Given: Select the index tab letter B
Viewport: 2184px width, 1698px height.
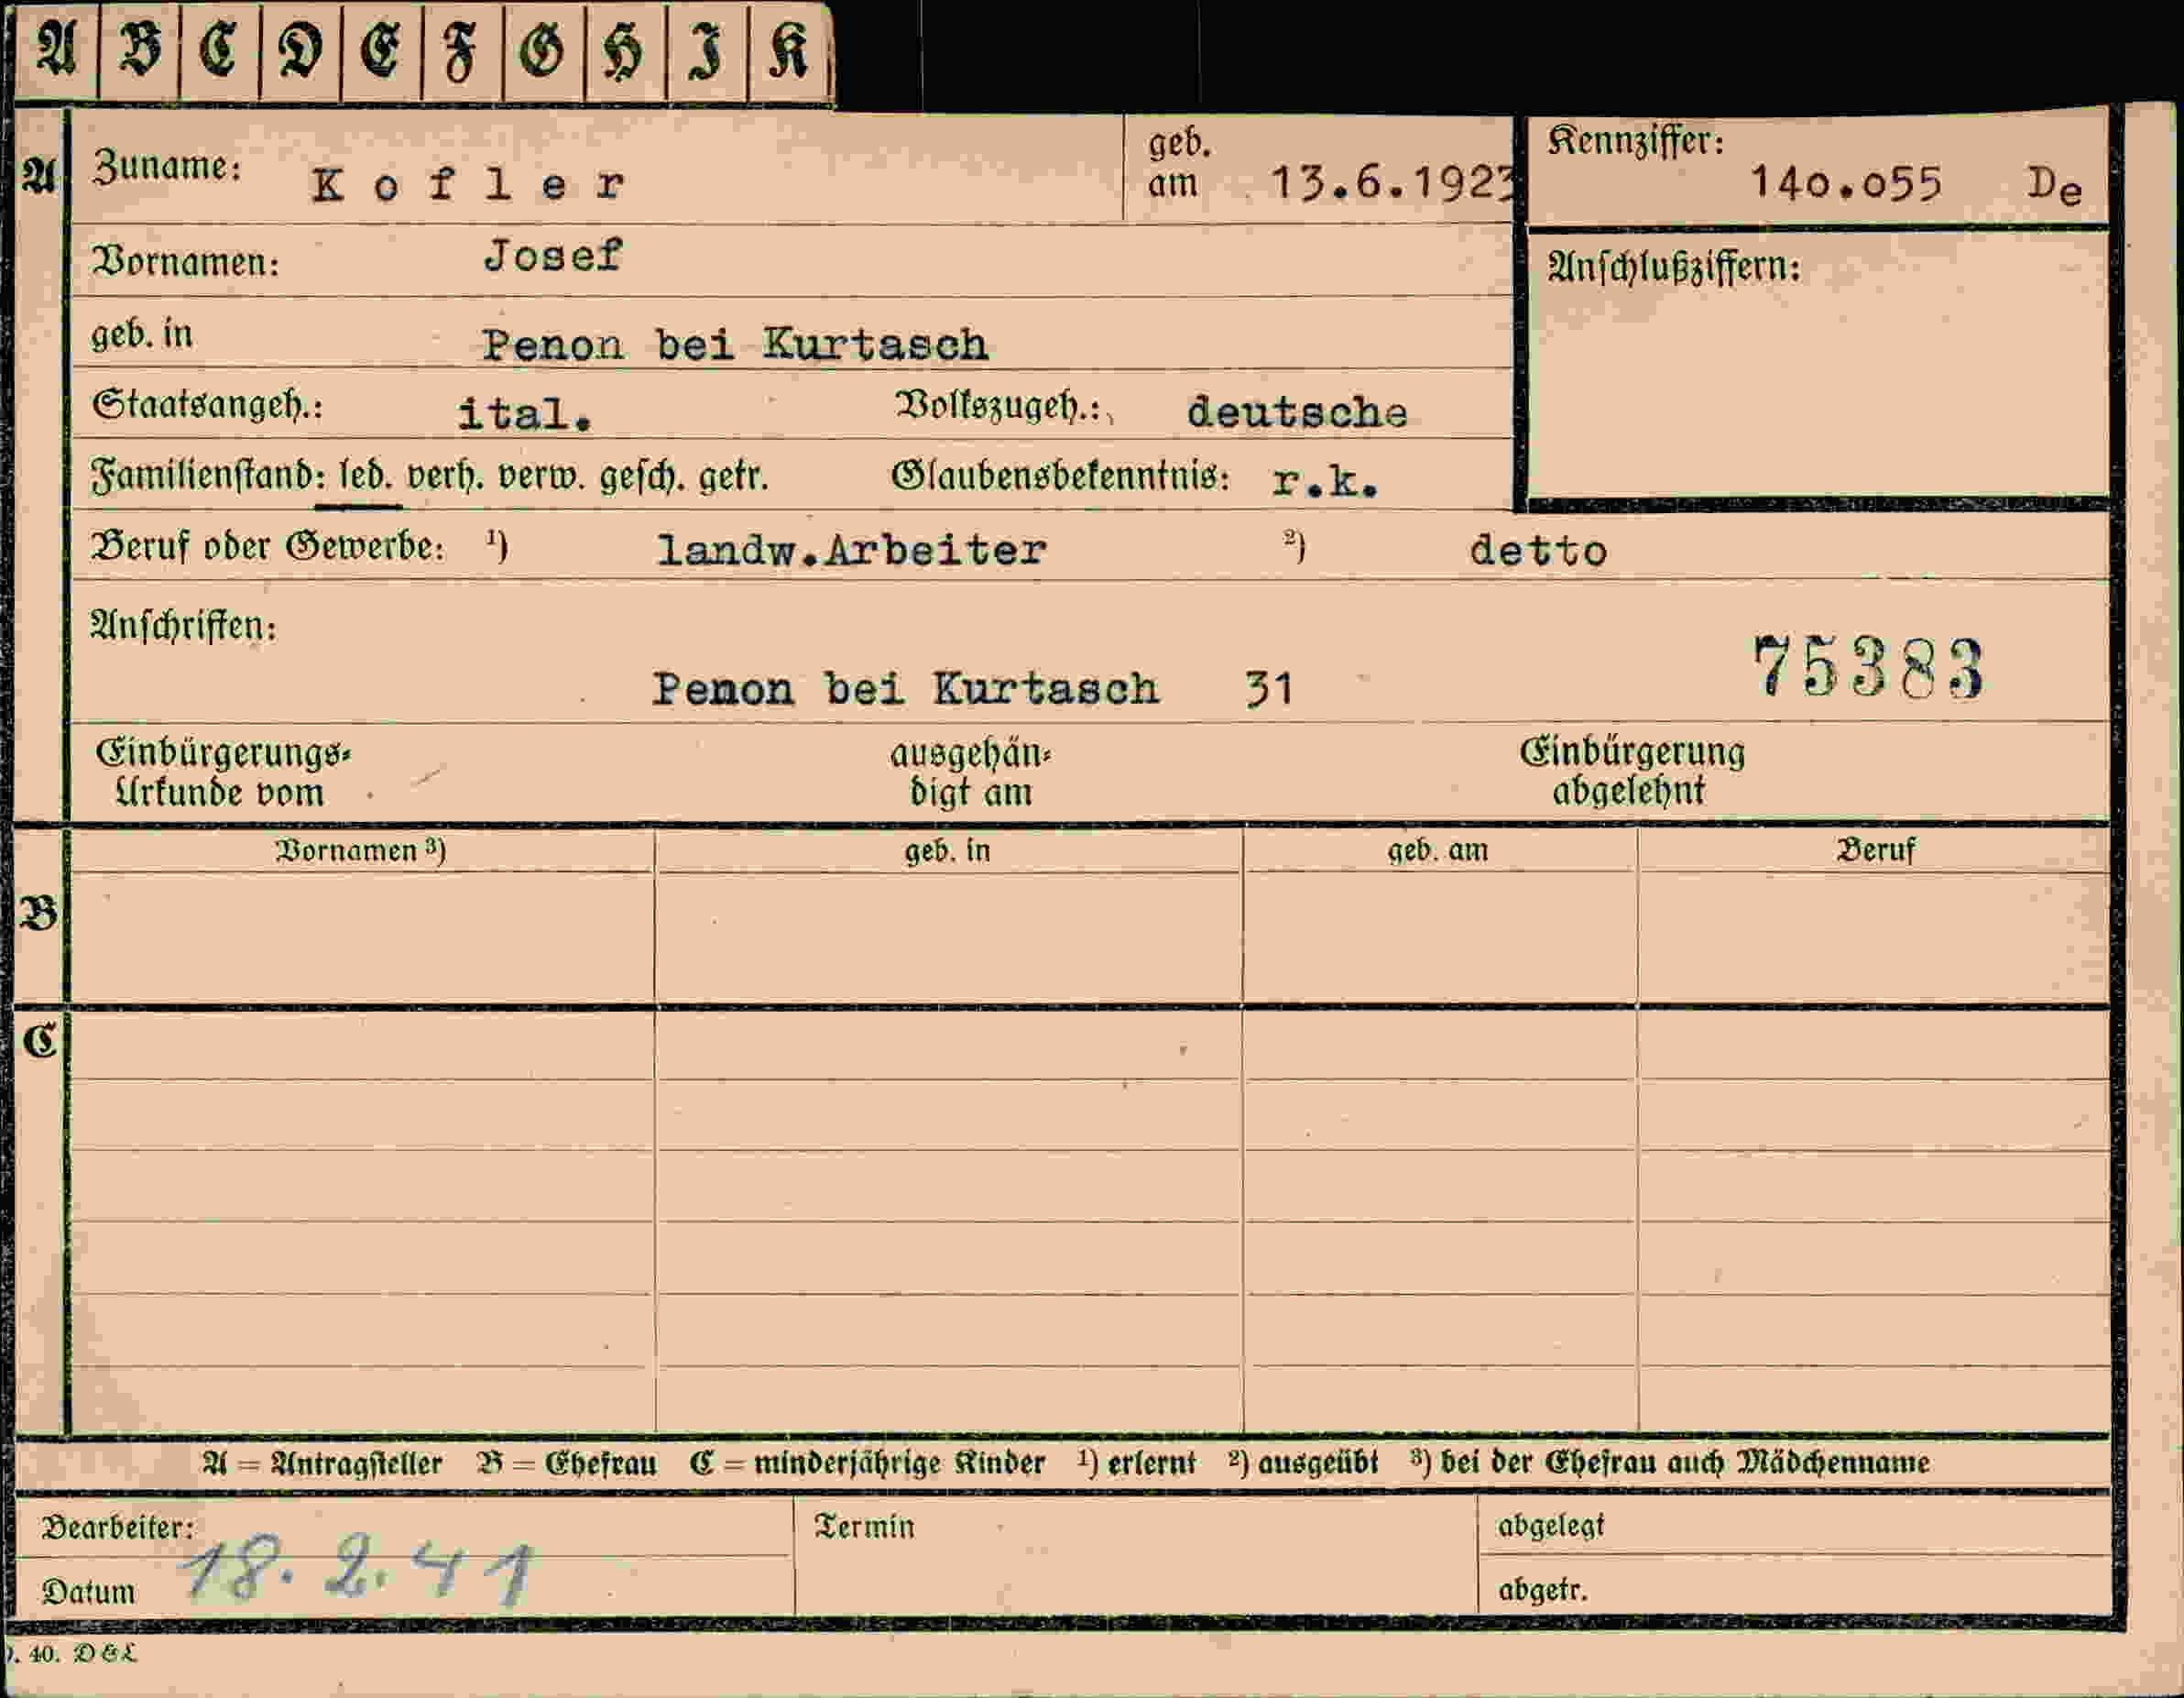Looking at the screenshot, I should coord(139,50).
